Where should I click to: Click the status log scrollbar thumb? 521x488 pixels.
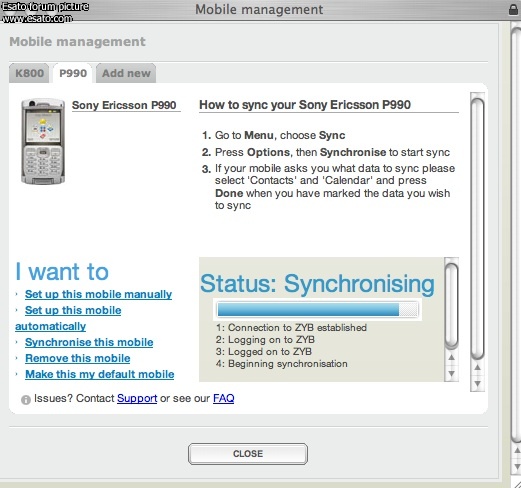point(452,305)
